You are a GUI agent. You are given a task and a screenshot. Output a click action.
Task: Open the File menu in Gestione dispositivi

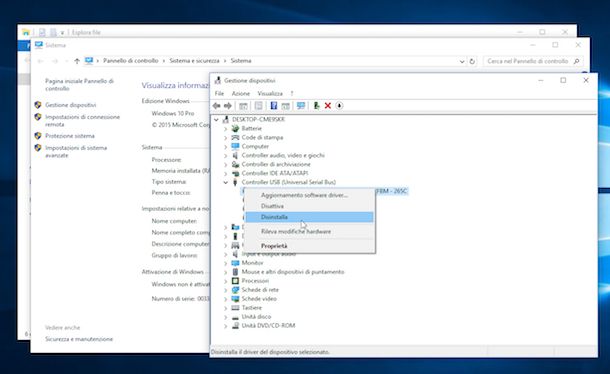click(219, 93)
